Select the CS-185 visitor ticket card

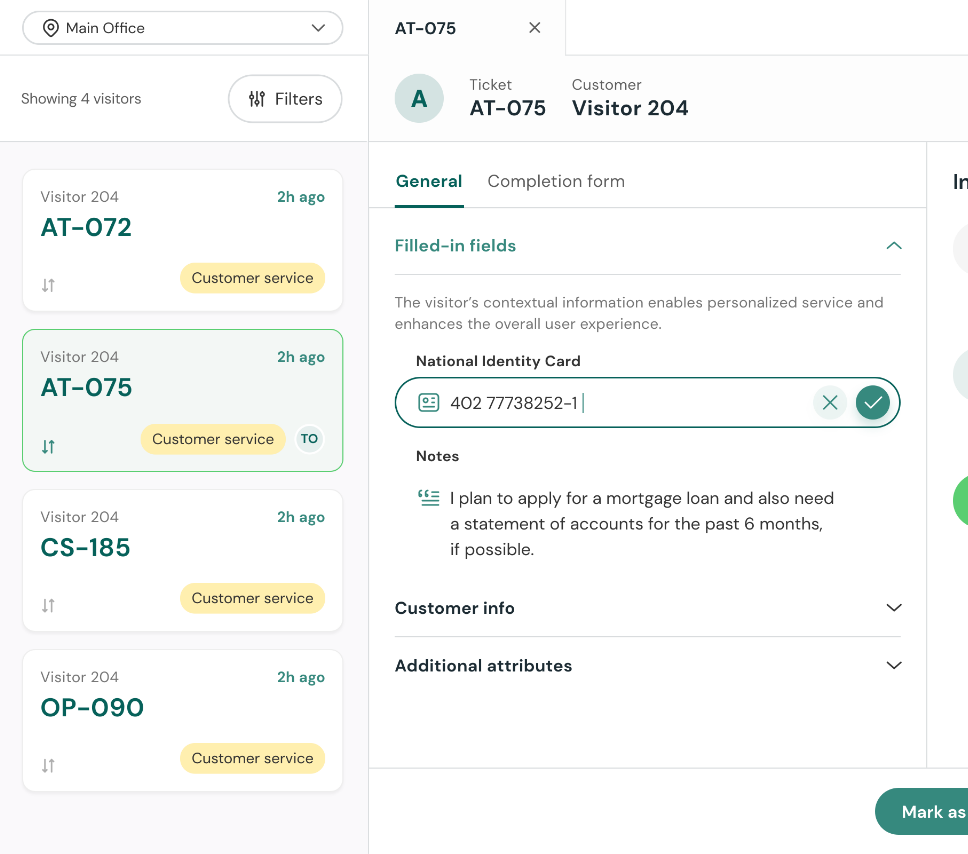tap(182, 548)
